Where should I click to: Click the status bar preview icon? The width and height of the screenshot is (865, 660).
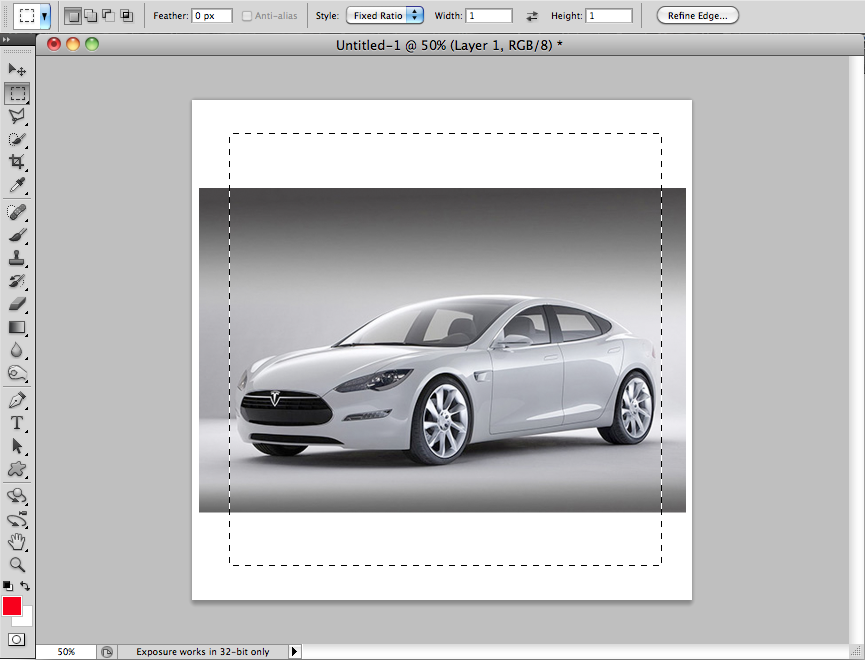point(107,652)
